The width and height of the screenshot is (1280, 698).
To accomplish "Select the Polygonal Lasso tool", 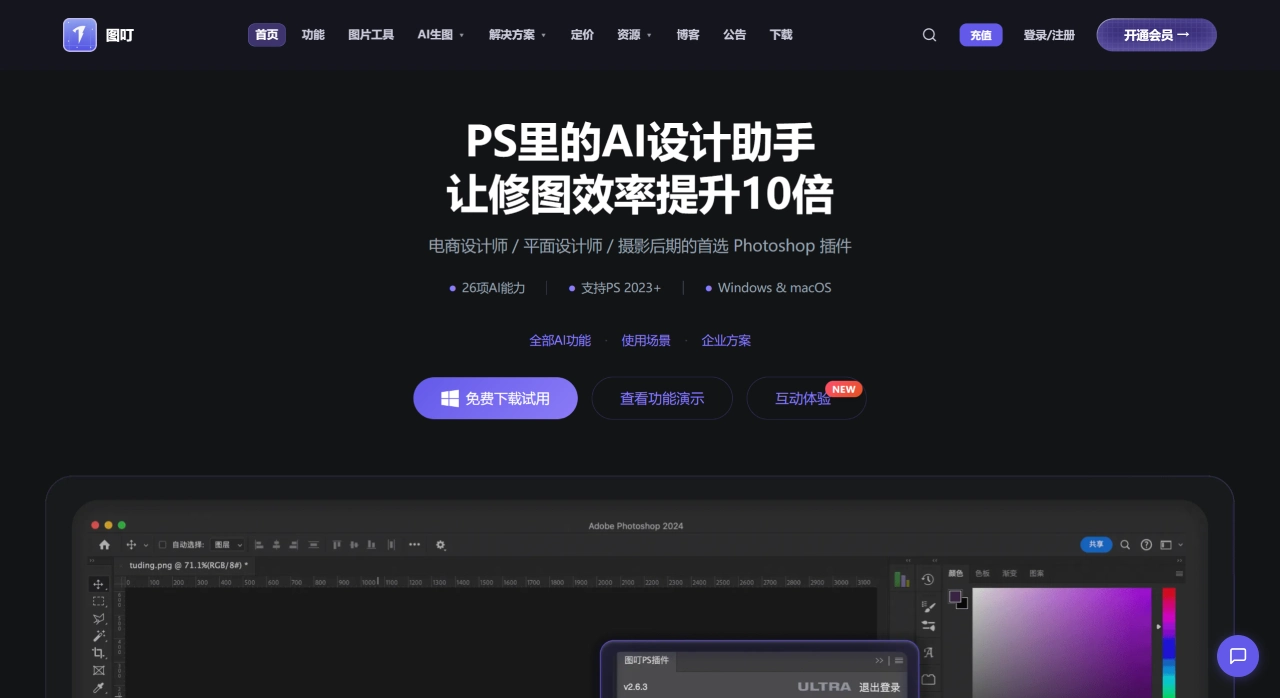I will pyautogui.click(x=98, y=619).
